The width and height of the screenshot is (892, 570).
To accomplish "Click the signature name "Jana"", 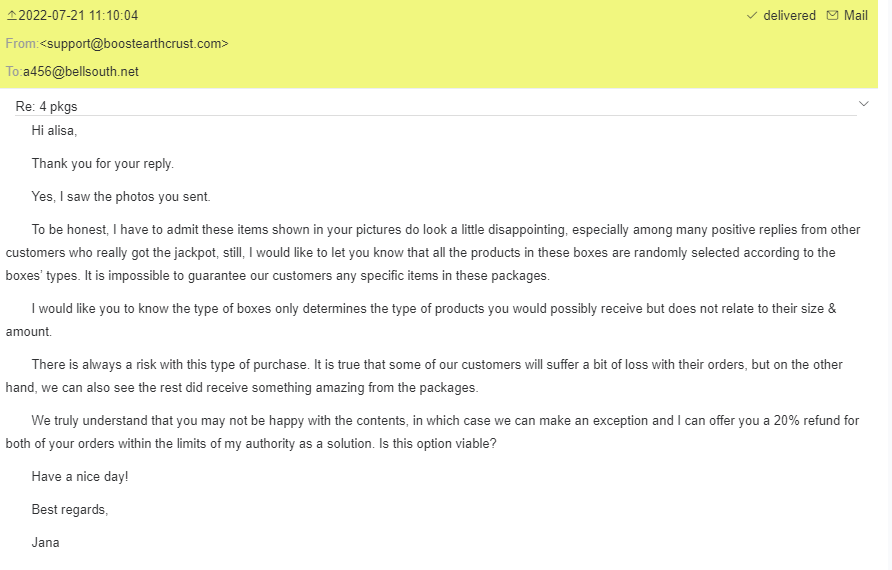I will pos(45,543).
